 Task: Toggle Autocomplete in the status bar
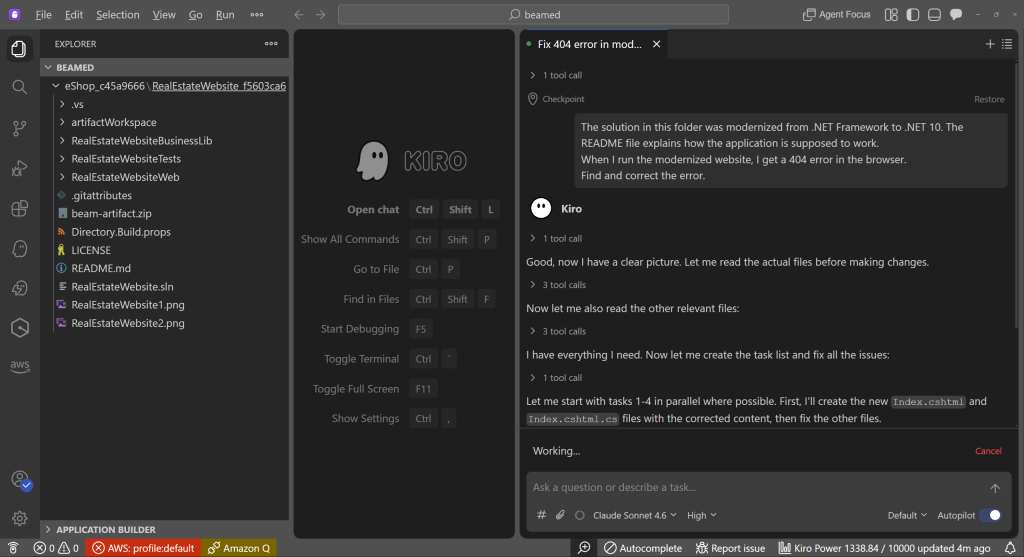[x=643, y=548]
